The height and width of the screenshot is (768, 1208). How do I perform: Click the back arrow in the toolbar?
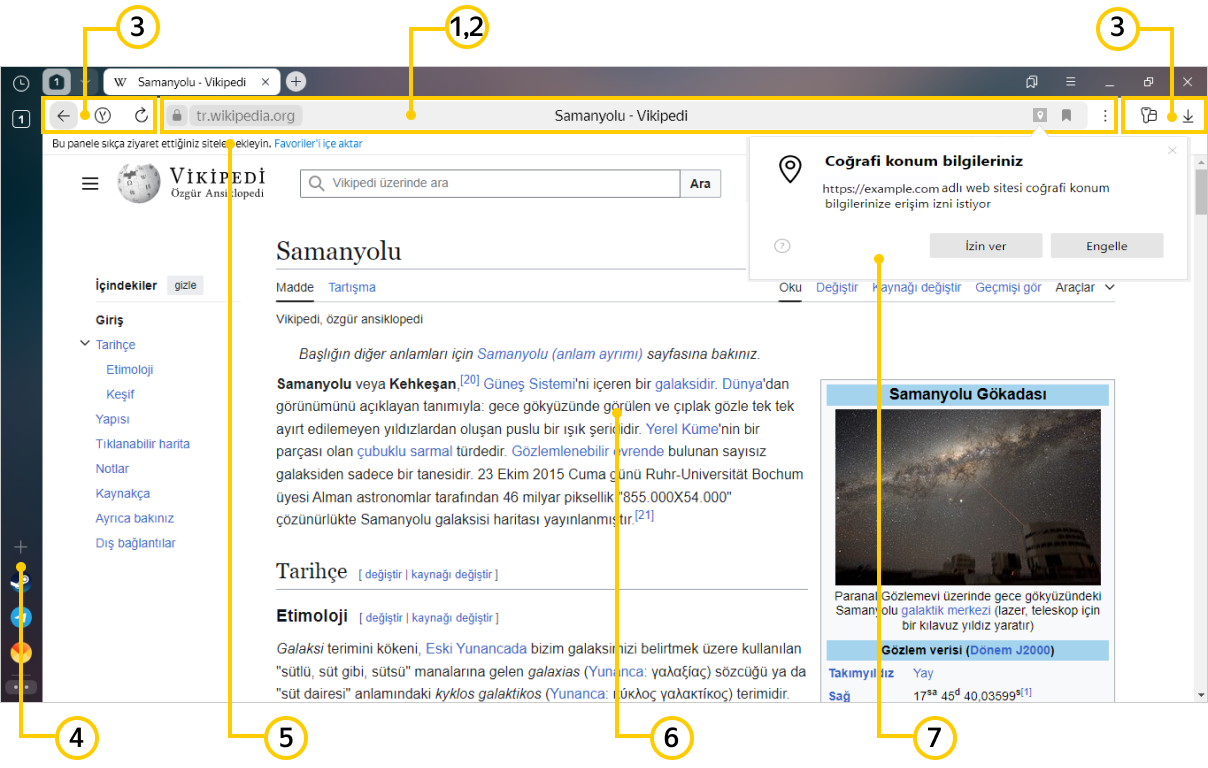(x=63, y=116)
